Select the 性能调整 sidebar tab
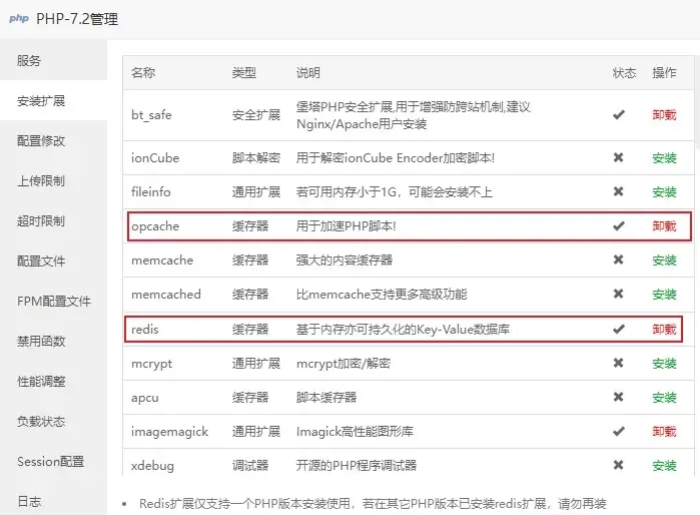The width and height of the screenshot is (700, 515). [x=42, y=381]
